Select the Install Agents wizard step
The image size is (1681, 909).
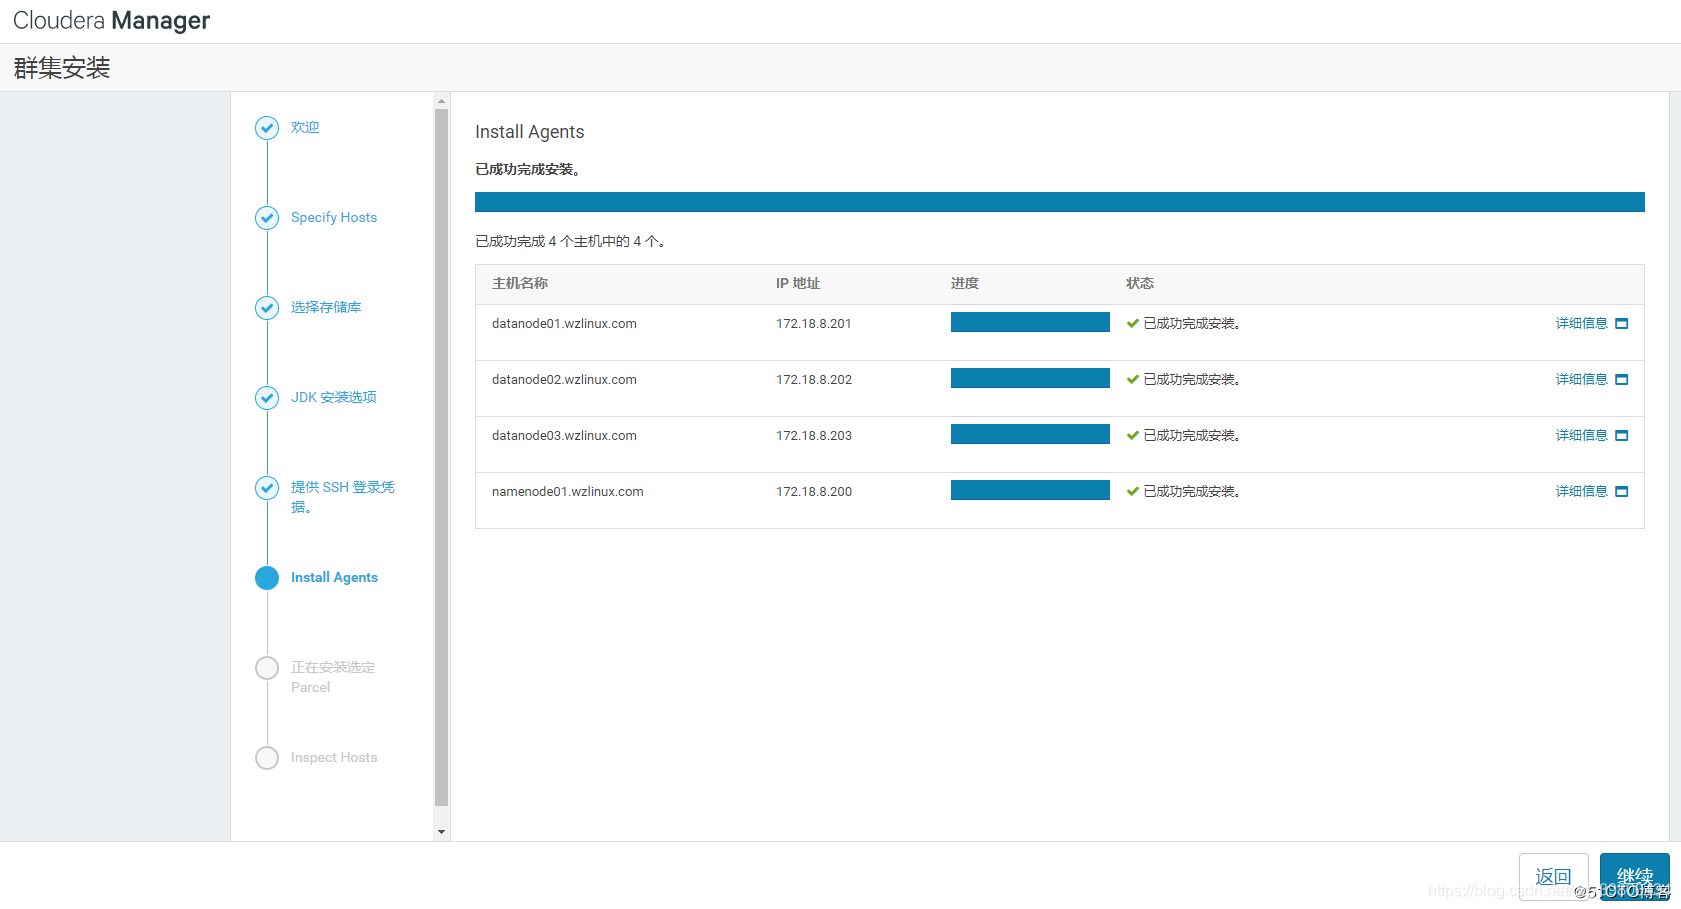[x=334, y=577]
